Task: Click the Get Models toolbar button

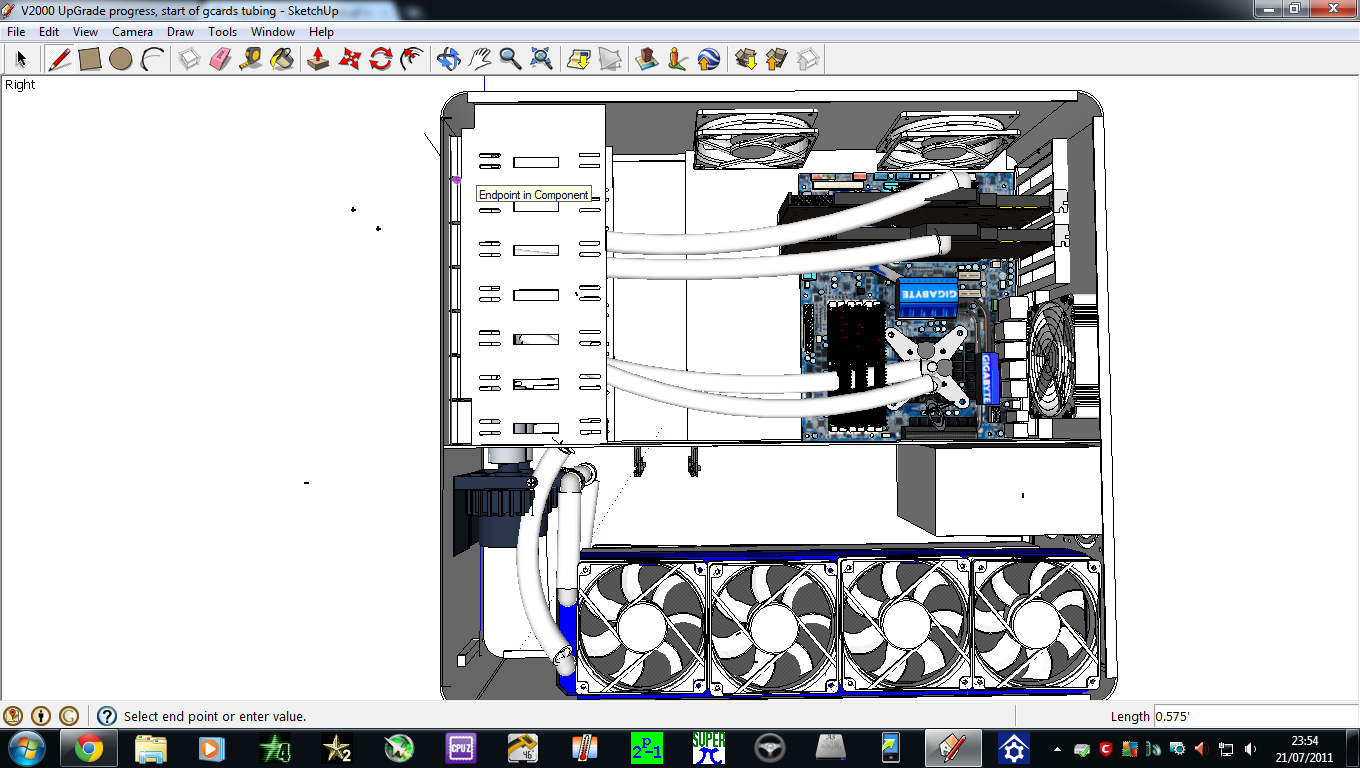Action: click(x=745, y=60)
